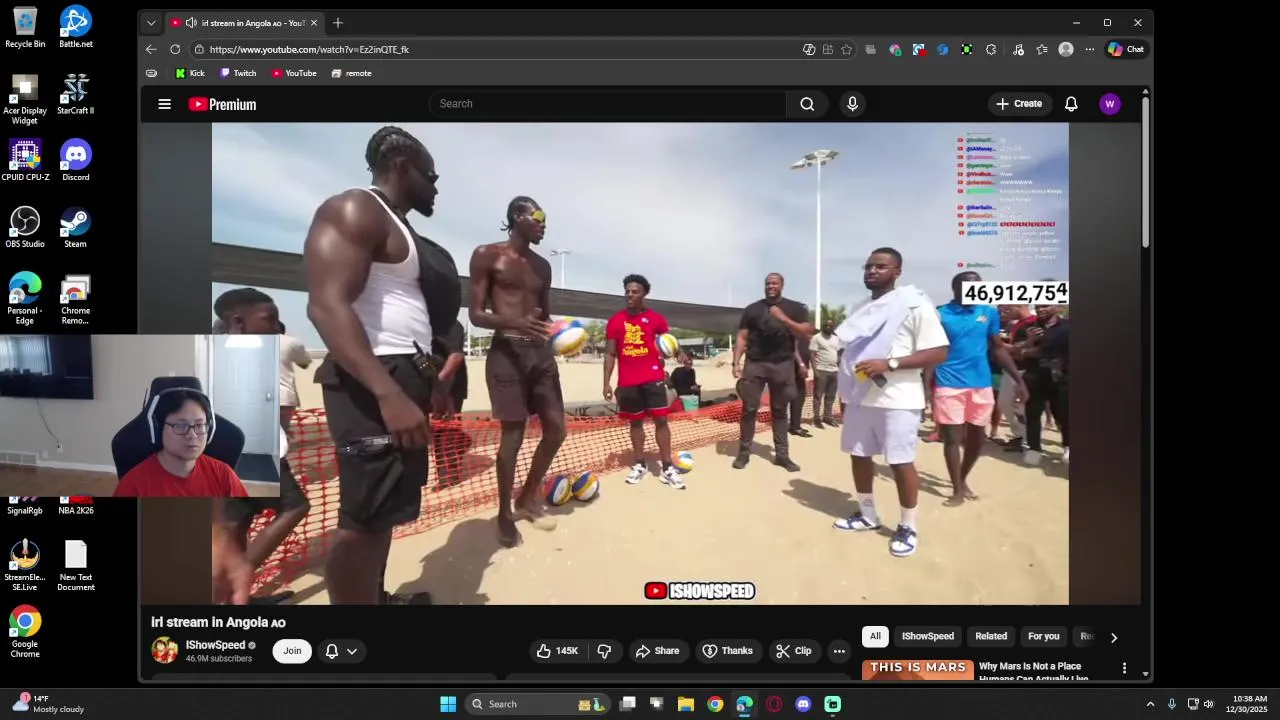The height and width of the screenshot is (720, 1280).
Task: Dislike the video with the thumbs-down
Action: point(604,651)
